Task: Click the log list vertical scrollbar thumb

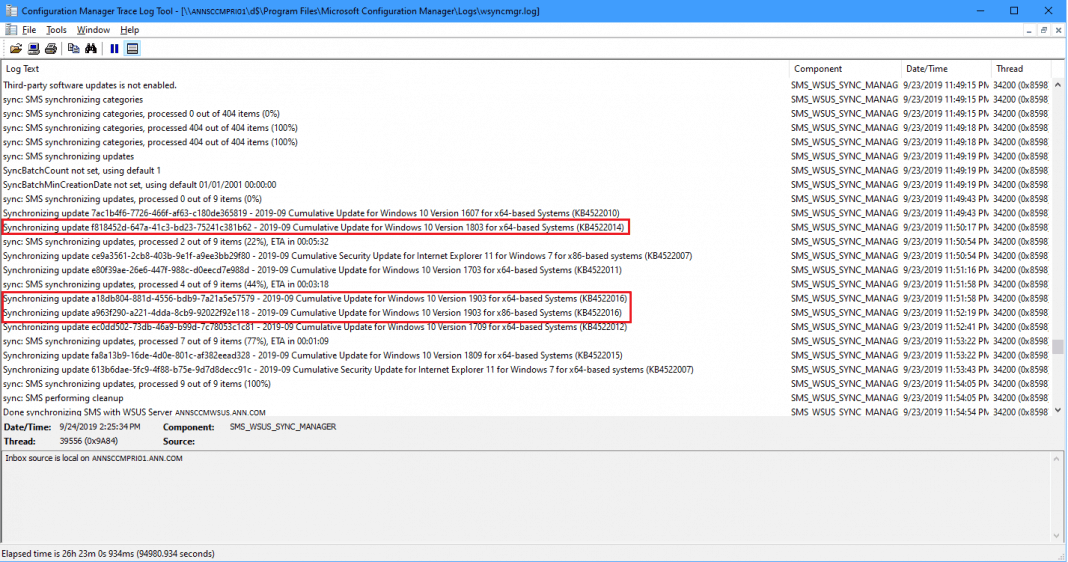Action: coord(1058,347)
